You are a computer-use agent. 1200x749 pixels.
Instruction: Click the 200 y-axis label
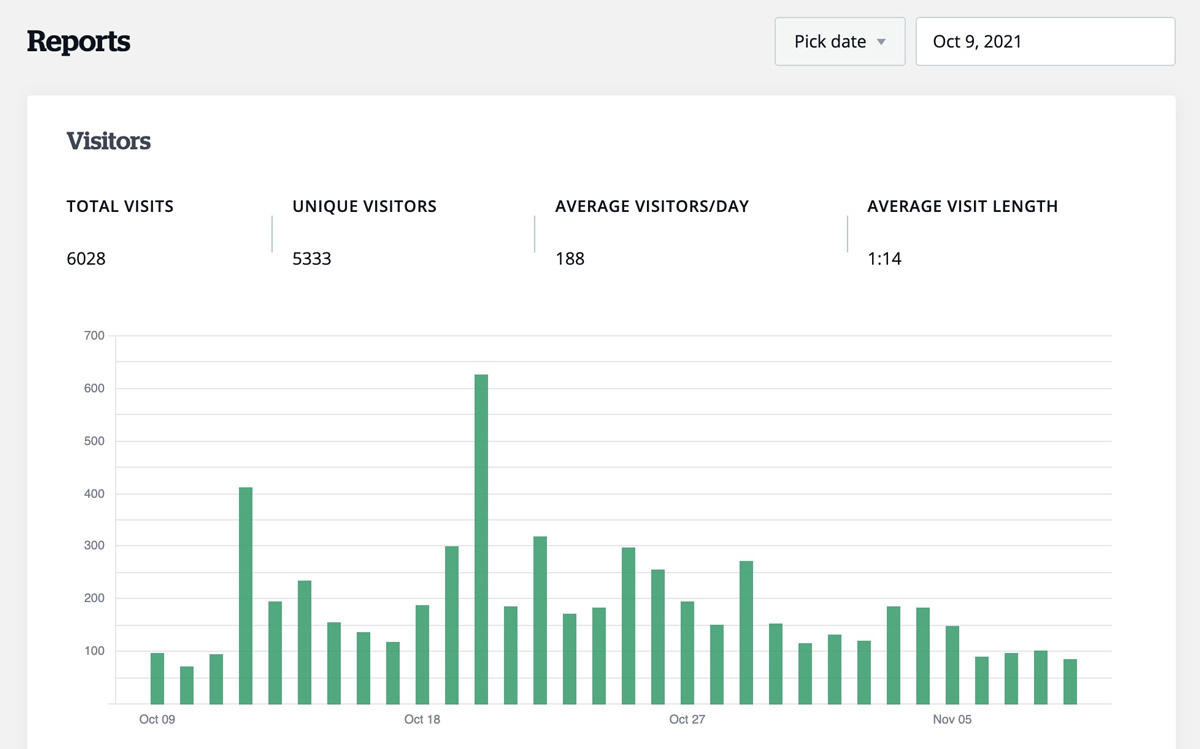pyautogui.click(x=94, y=599)
